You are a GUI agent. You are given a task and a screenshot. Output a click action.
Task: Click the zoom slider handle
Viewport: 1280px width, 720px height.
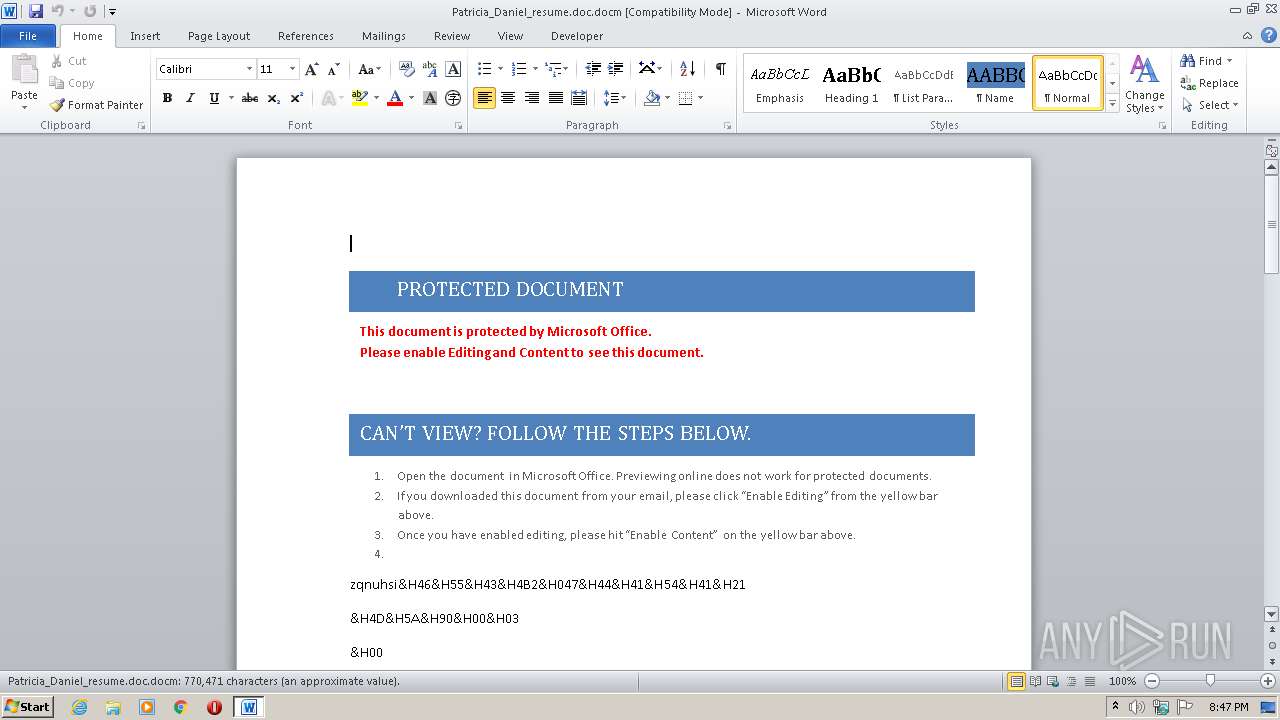(x=1210, y=681)
